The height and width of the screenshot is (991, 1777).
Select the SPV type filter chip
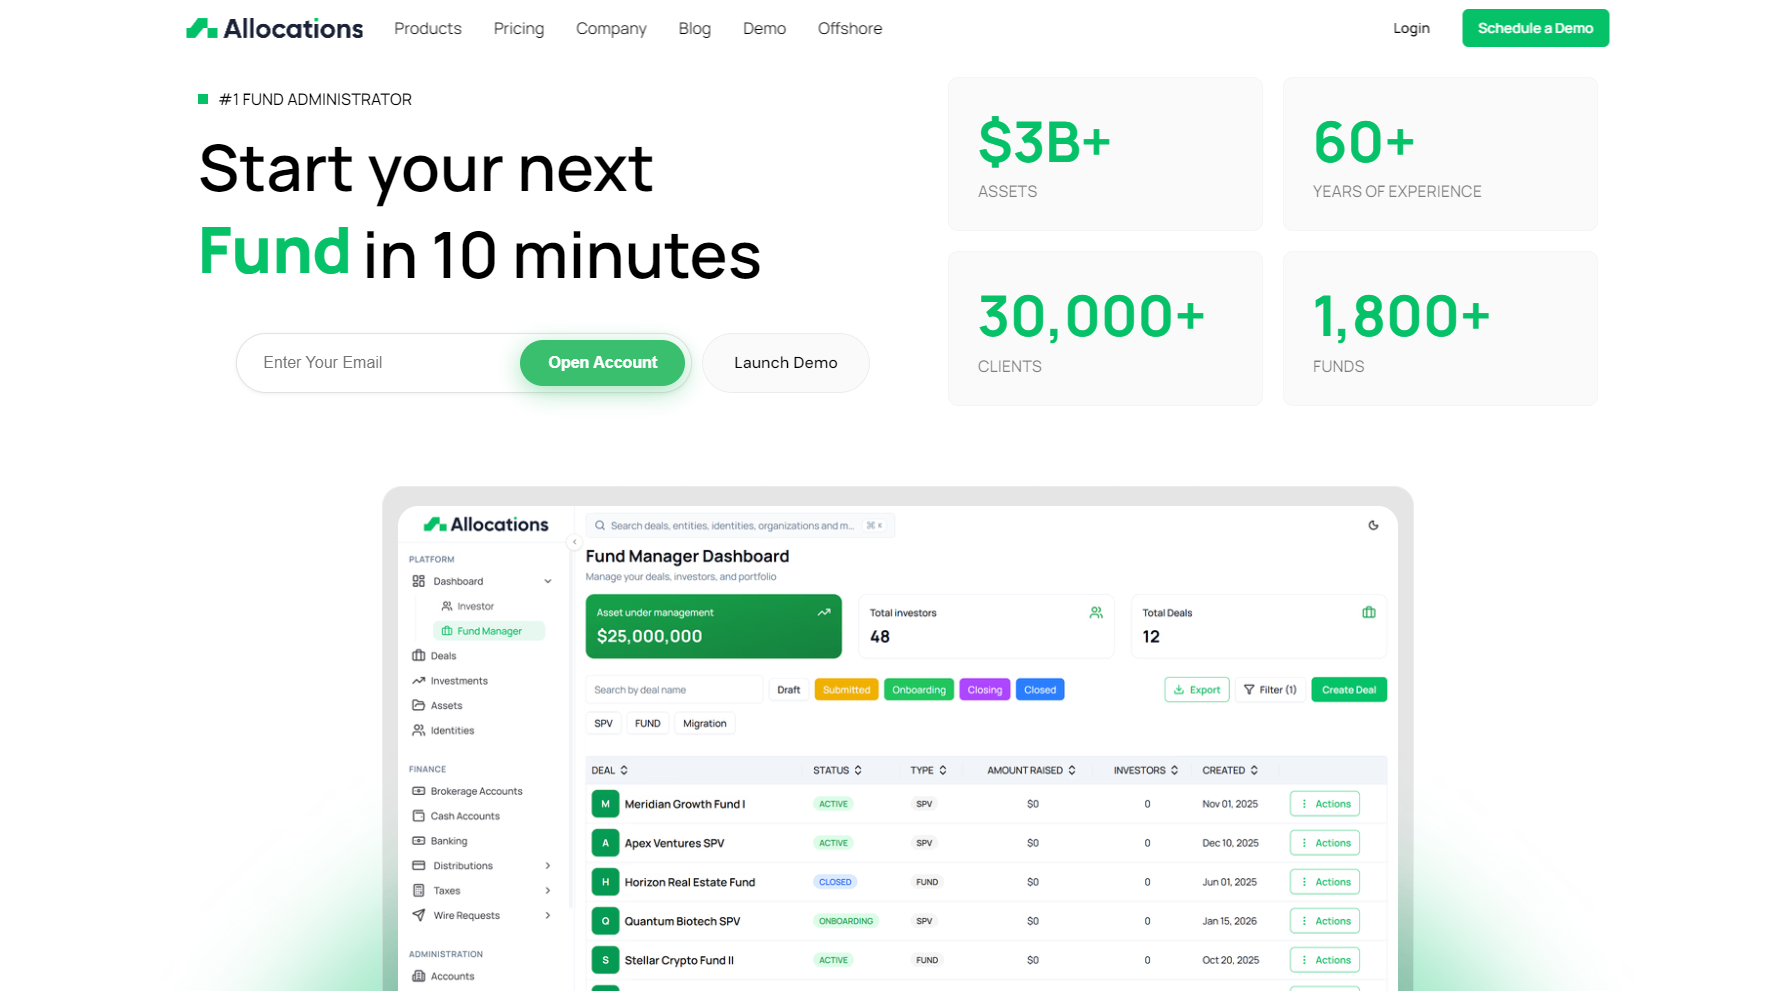[x=604, y=723]
